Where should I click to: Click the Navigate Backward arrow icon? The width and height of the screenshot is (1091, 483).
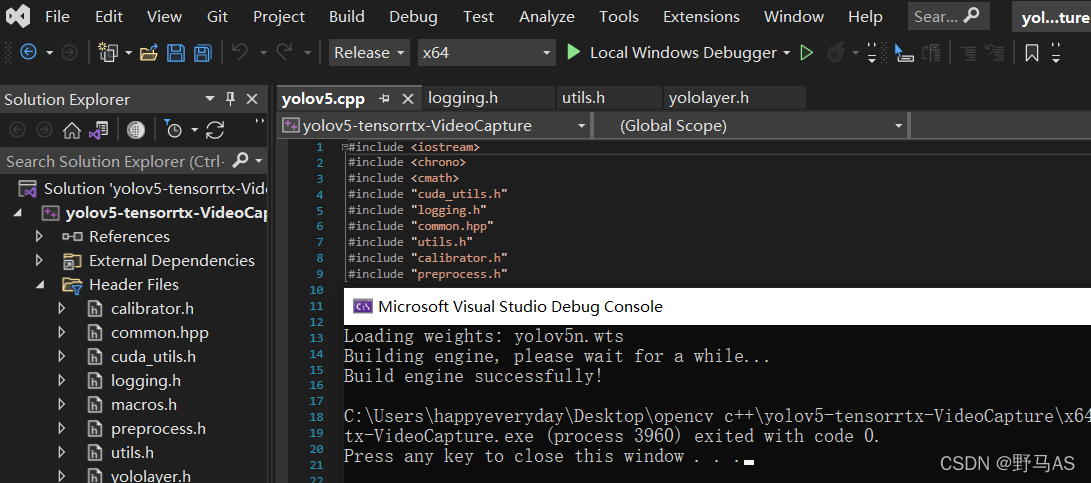pos(28,53)
